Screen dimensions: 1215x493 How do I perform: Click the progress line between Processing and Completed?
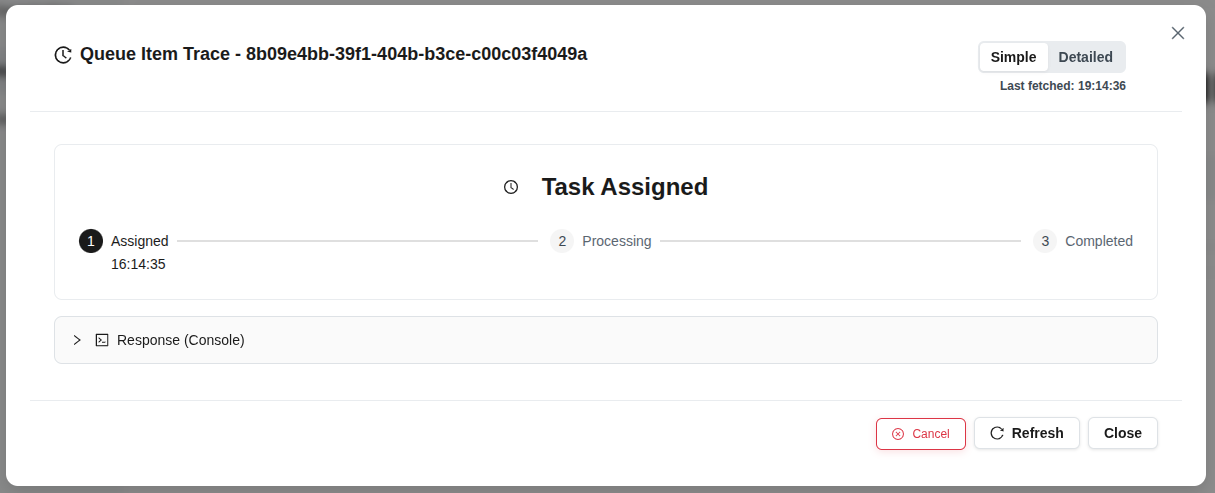pos(840,241)
